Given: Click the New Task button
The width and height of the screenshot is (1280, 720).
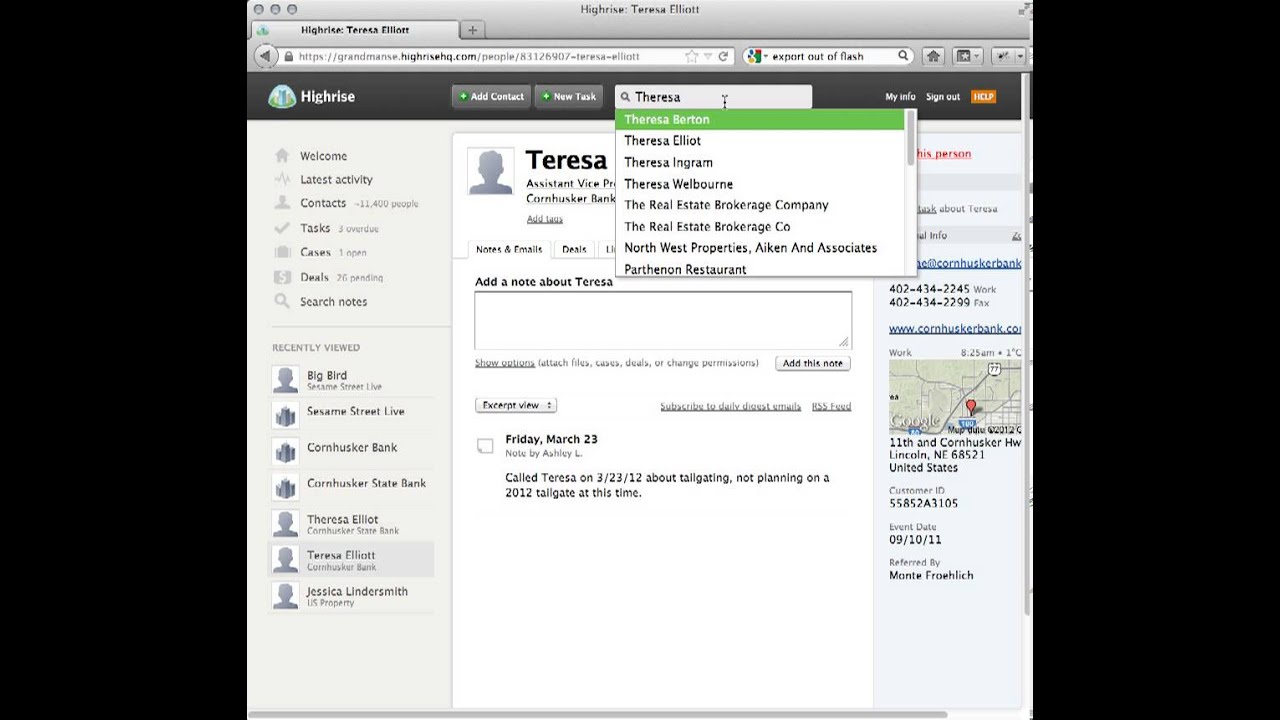Looking at the screenshot, I should tap(569, 96).
